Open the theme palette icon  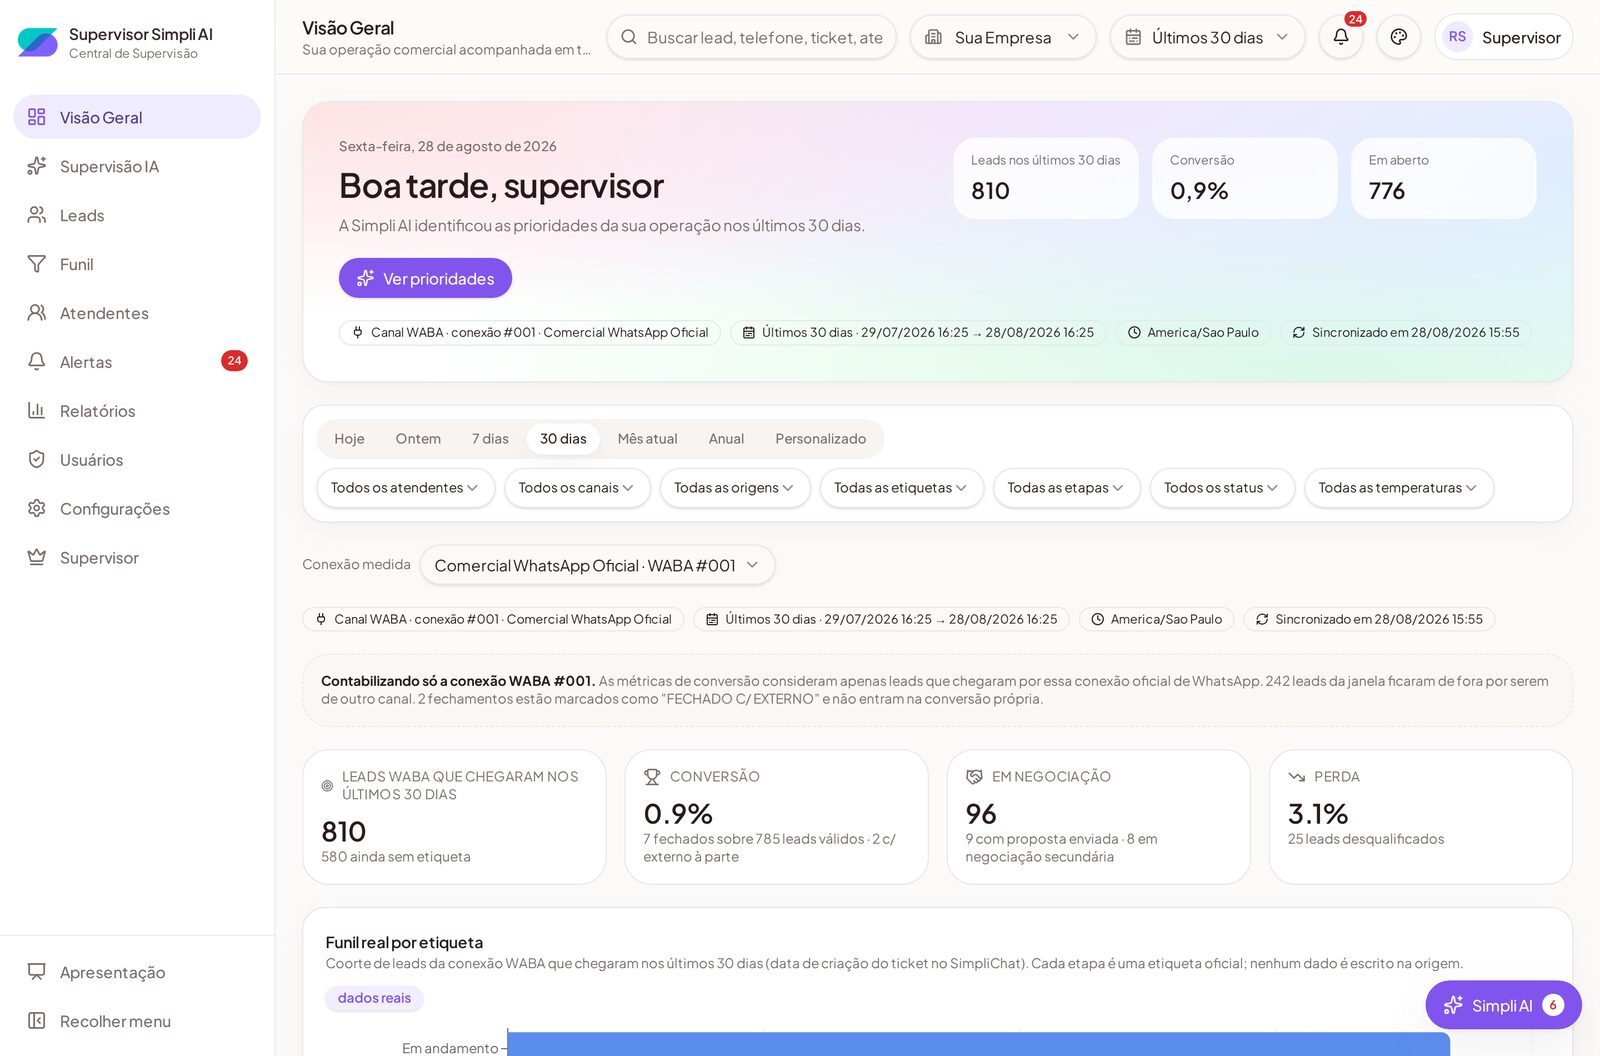[x=1399, y=37]
